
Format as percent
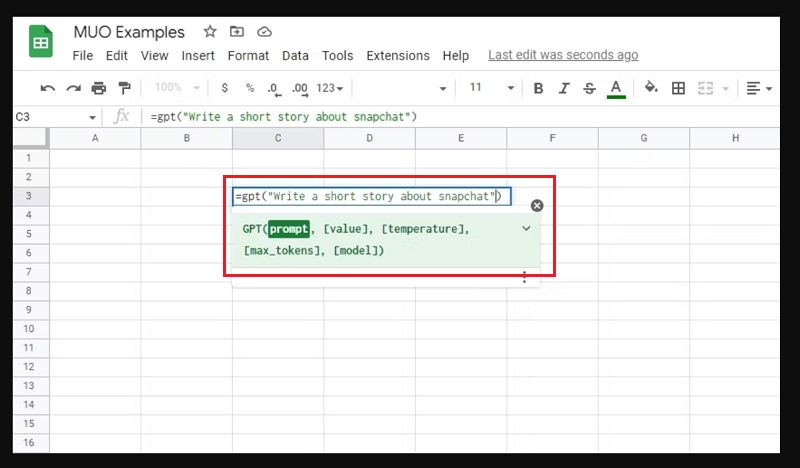pos(249,88)
